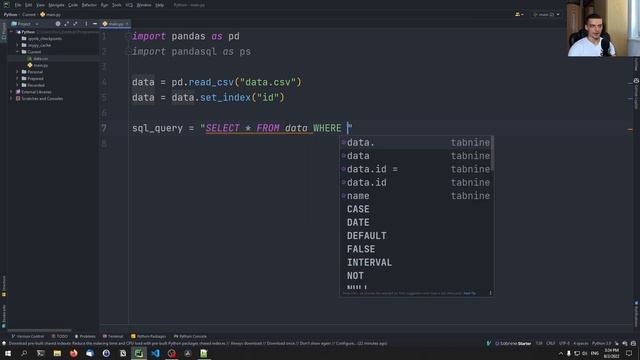This screenshot has height=360, width=640.
Task: Select INTERVAL keyword in completion list
Action: click(416, 262)
